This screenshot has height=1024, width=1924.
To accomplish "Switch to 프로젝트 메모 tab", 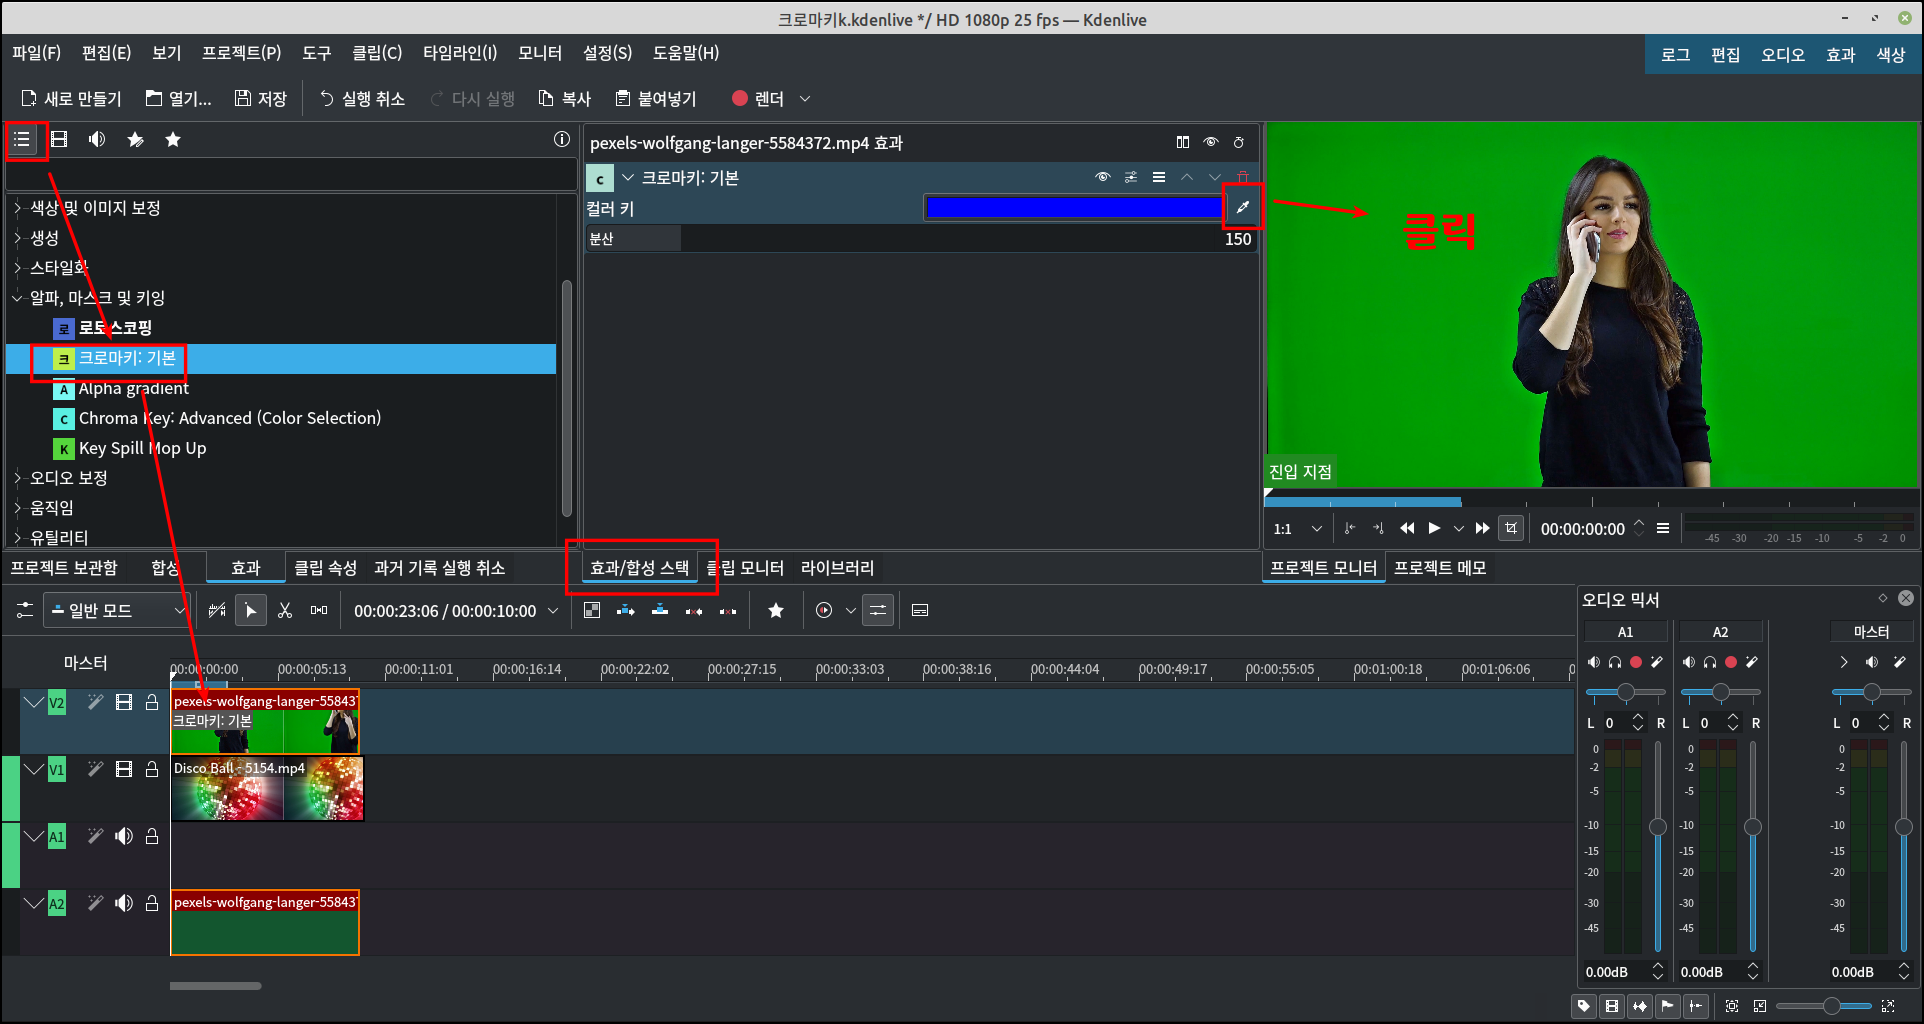I will 1440,568.
